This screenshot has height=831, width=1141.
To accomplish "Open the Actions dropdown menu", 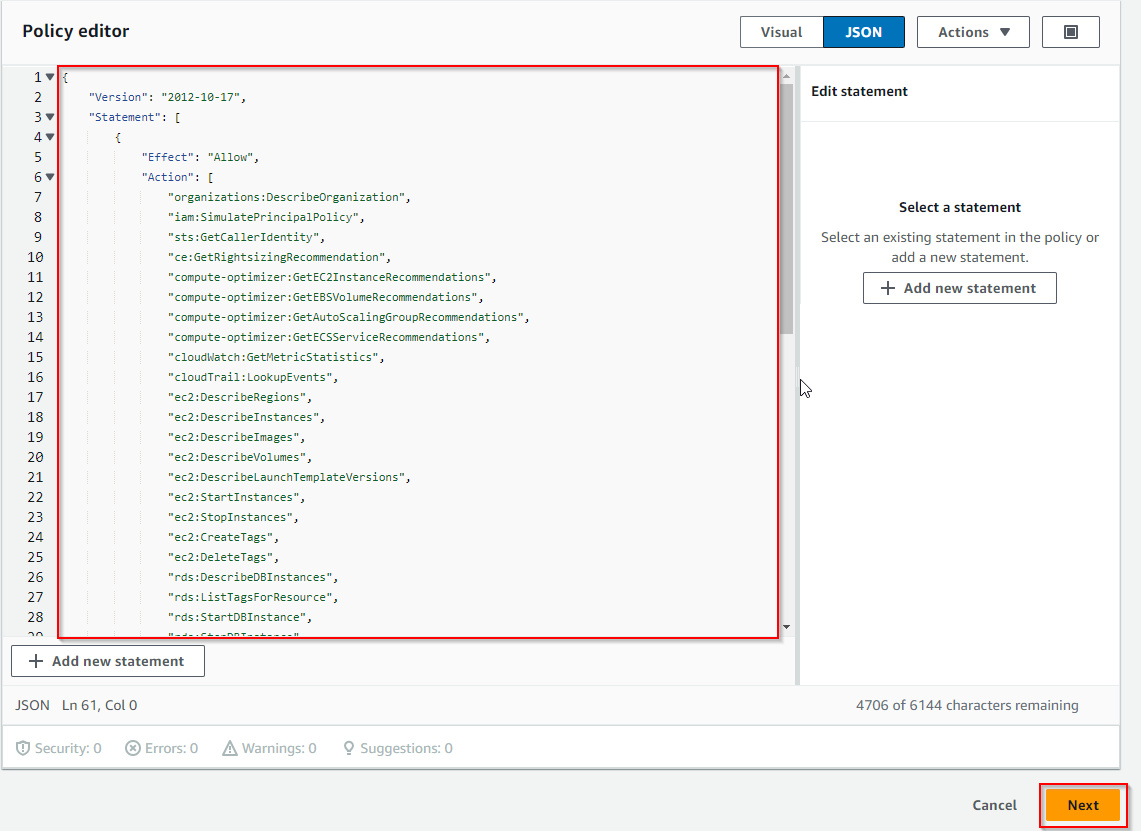I will 974,32.
